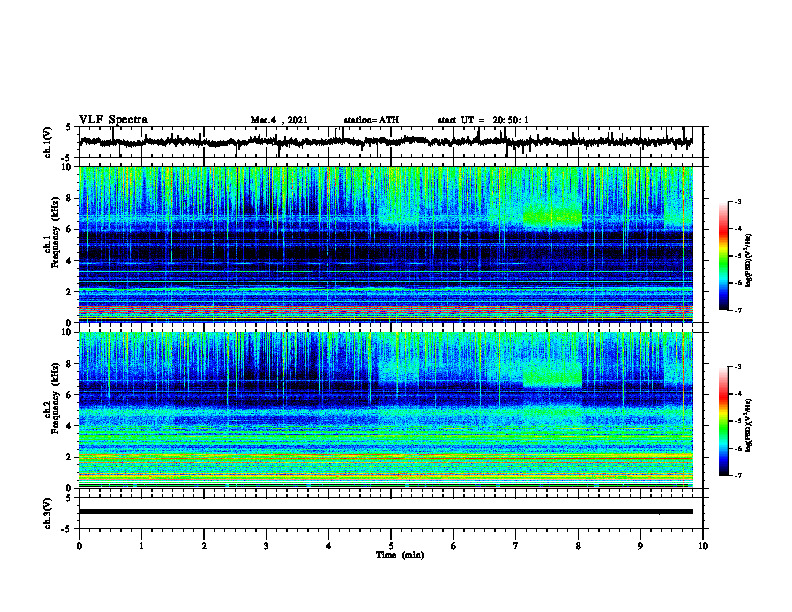Click time axis tick label "8"

(578, 546)
